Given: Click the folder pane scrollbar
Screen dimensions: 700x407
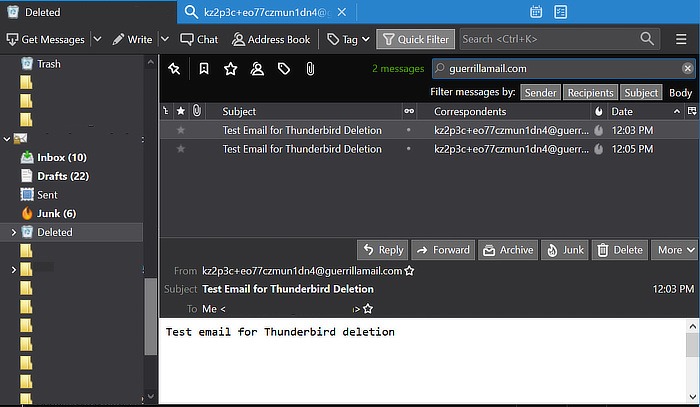Looking at the screenshot, I should (x=150, y=316).
